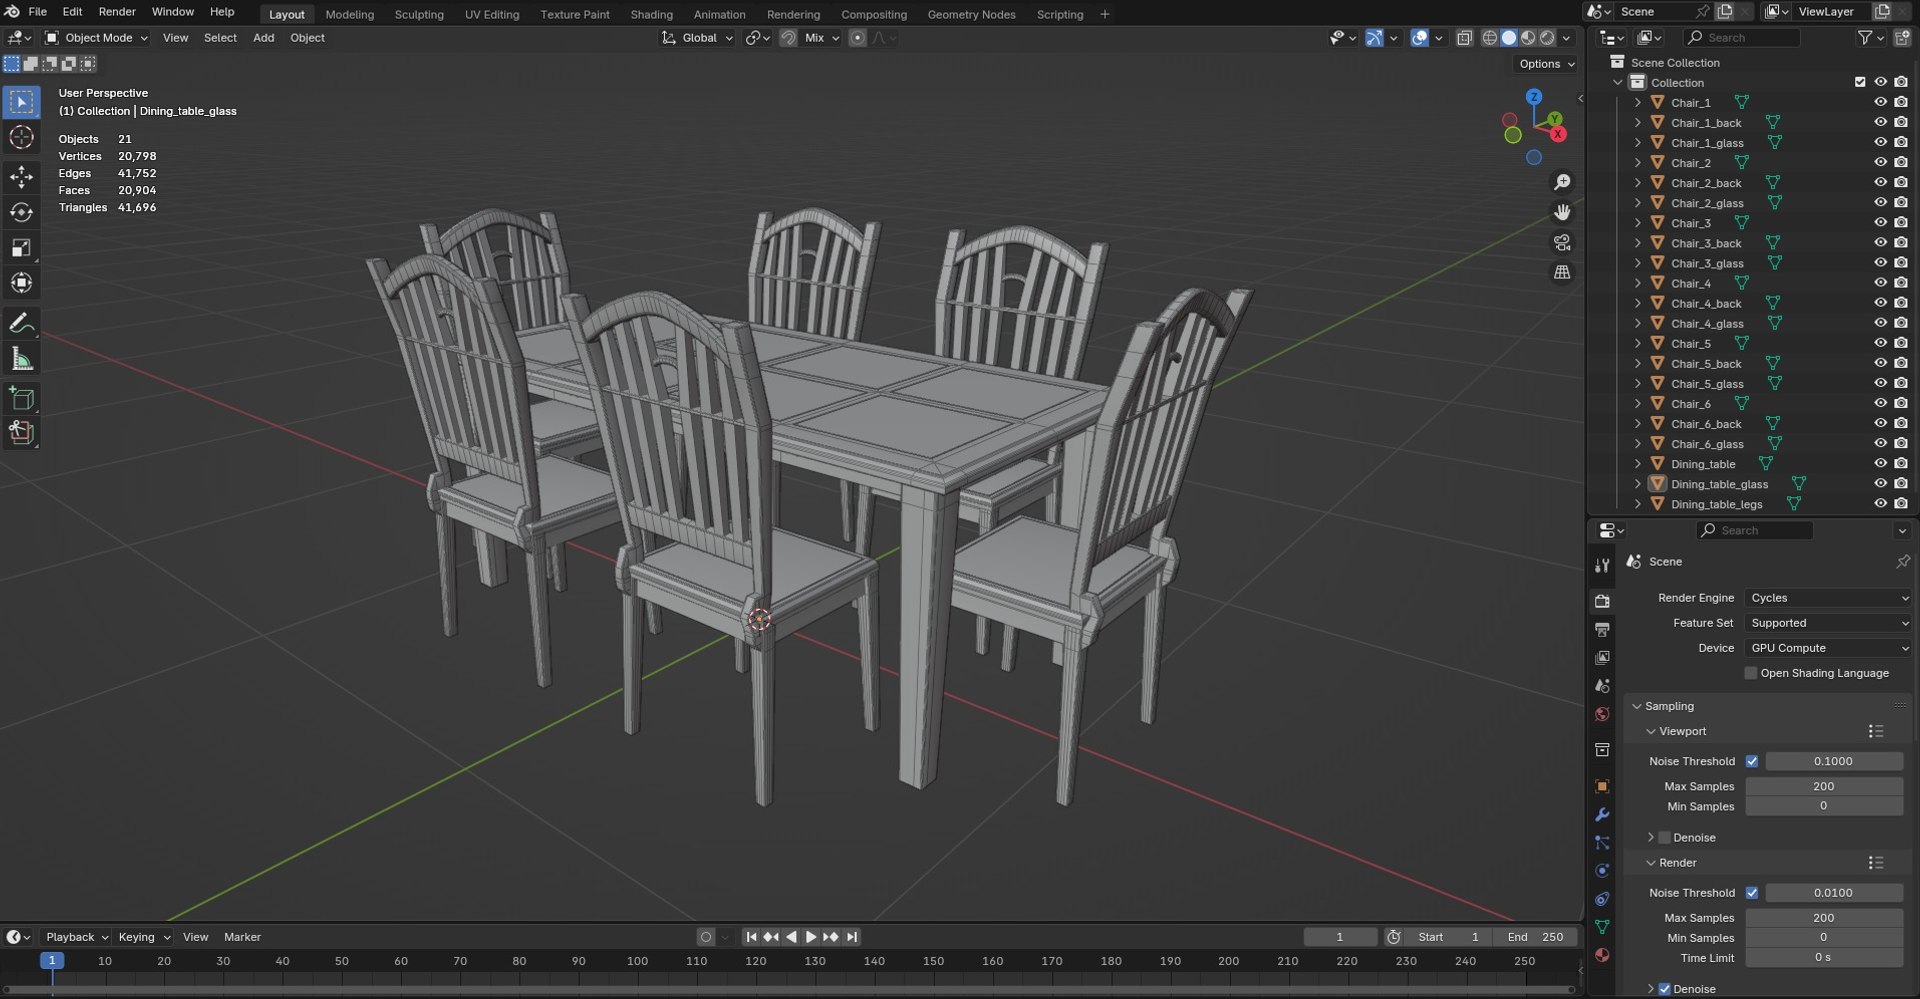Collapse the Sampling panel
Screen dimensions: 1920x999
click(1637, 706)
